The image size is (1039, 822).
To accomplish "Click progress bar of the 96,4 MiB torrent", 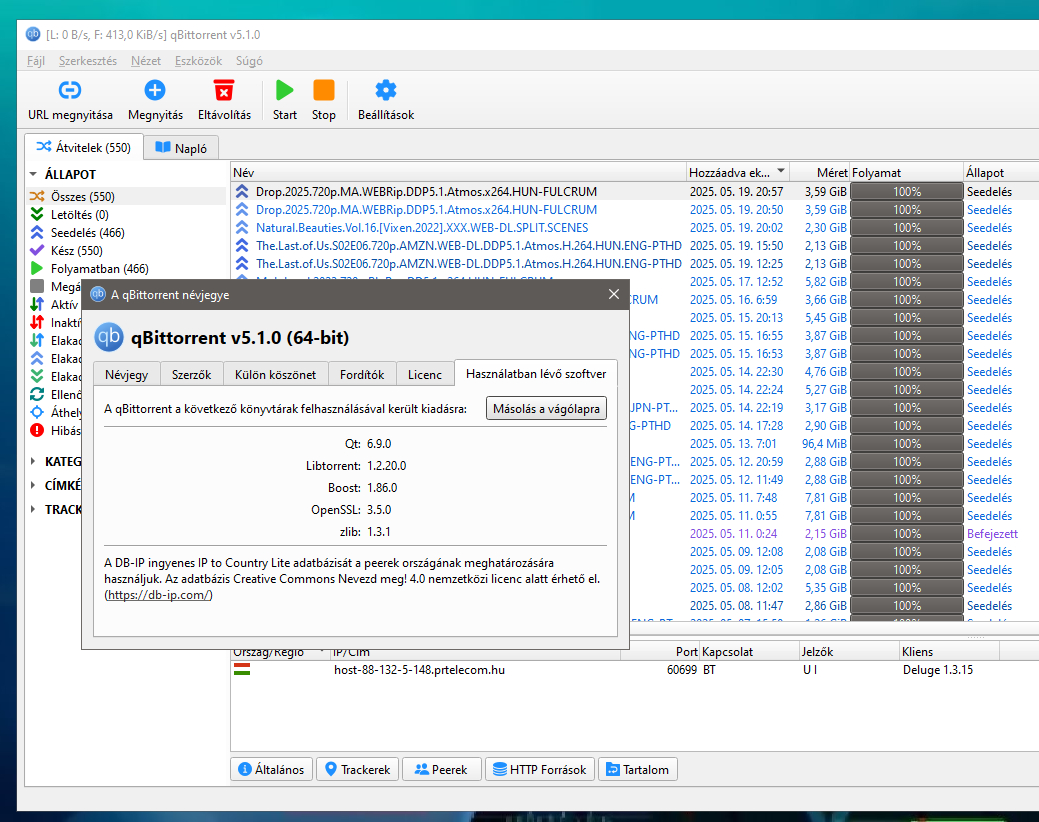I will [x=906, y=443].
